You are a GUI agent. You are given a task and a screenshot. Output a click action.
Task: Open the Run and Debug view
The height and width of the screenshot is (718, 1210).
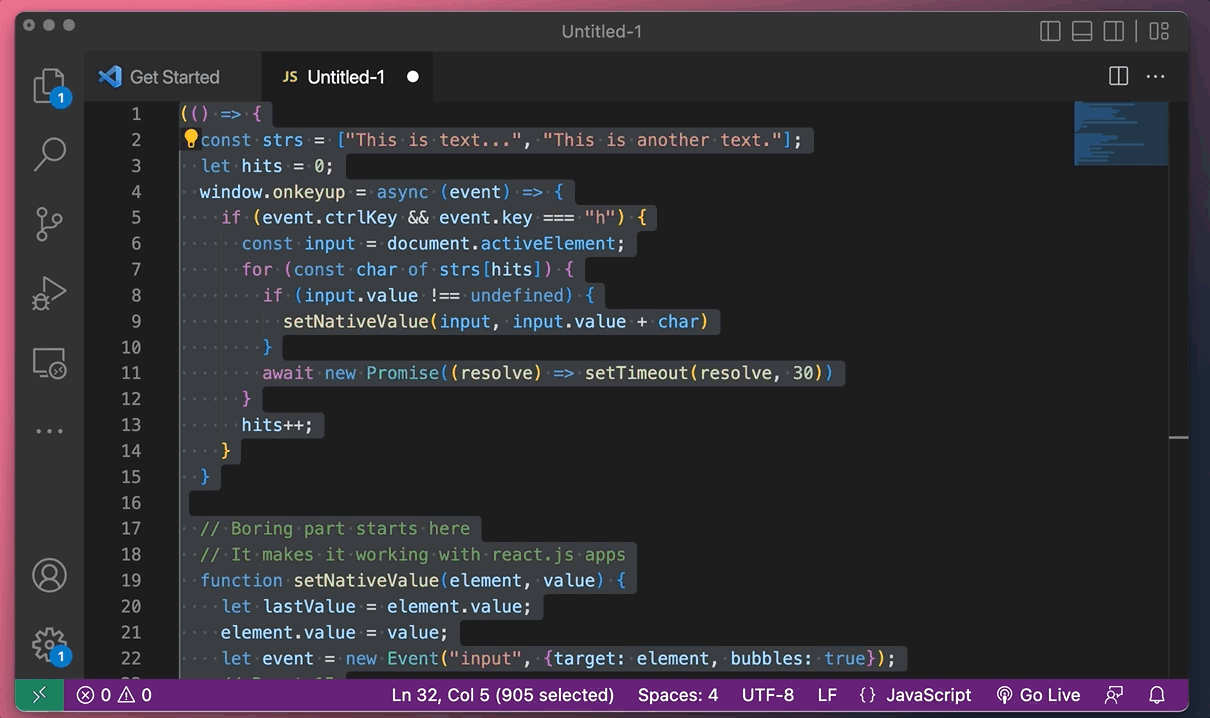coord(49,293)
